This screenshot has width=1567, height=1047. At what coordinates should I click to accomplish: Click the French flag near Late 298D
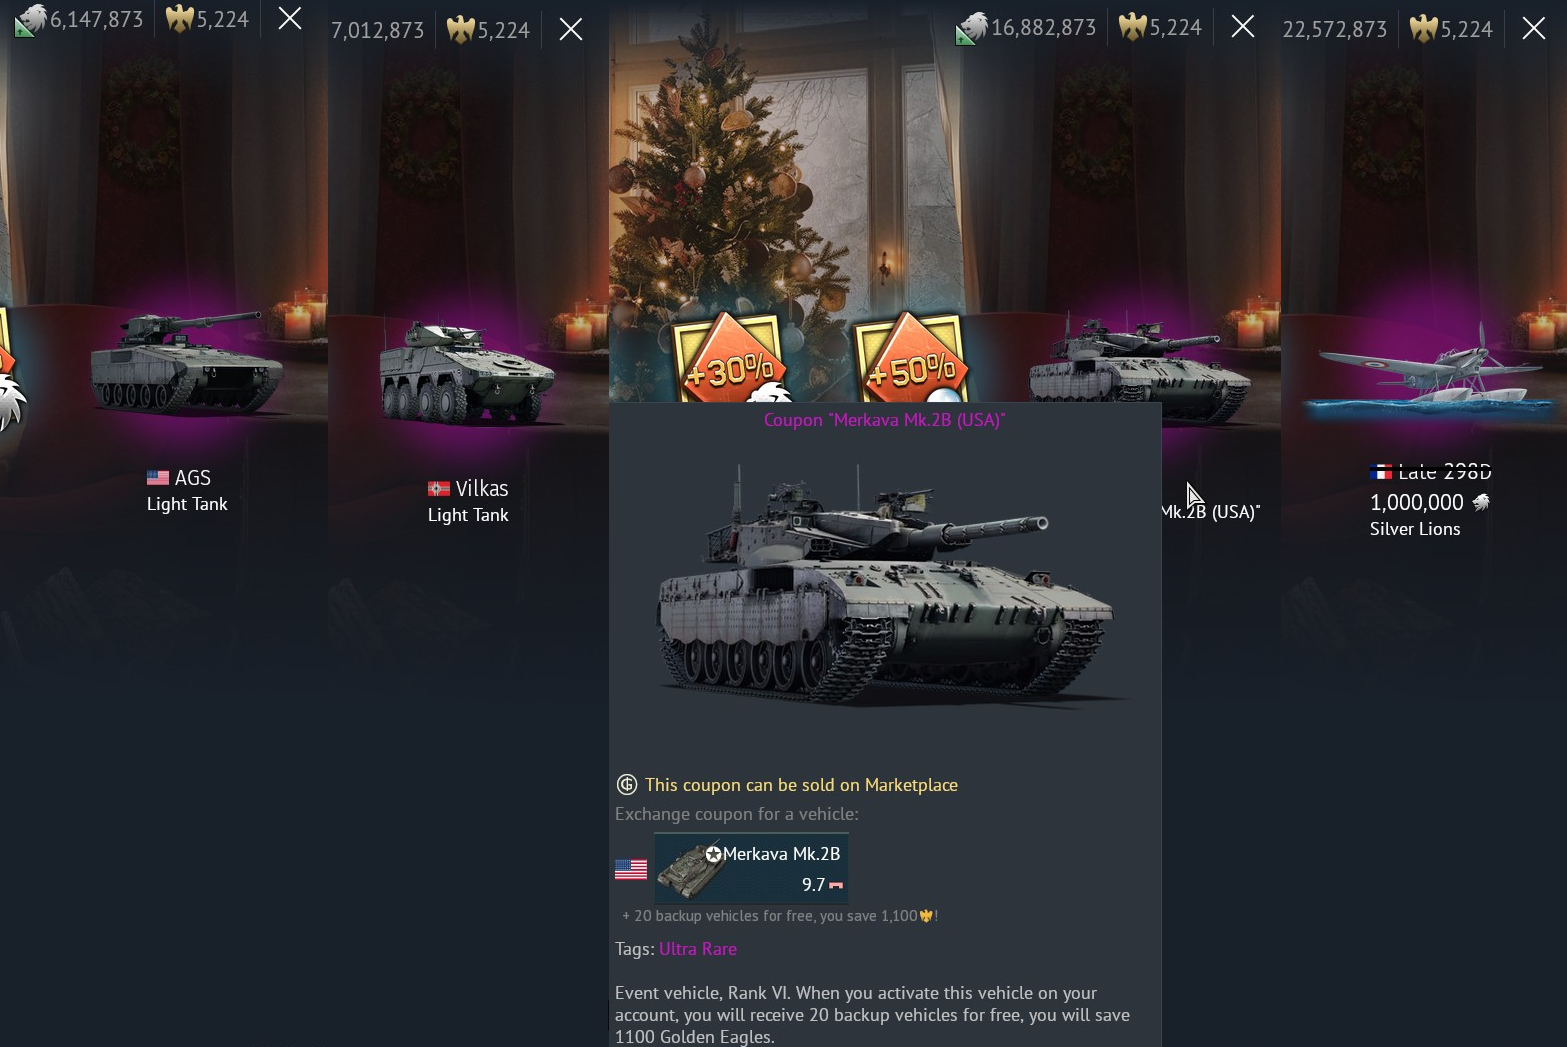1381,471
